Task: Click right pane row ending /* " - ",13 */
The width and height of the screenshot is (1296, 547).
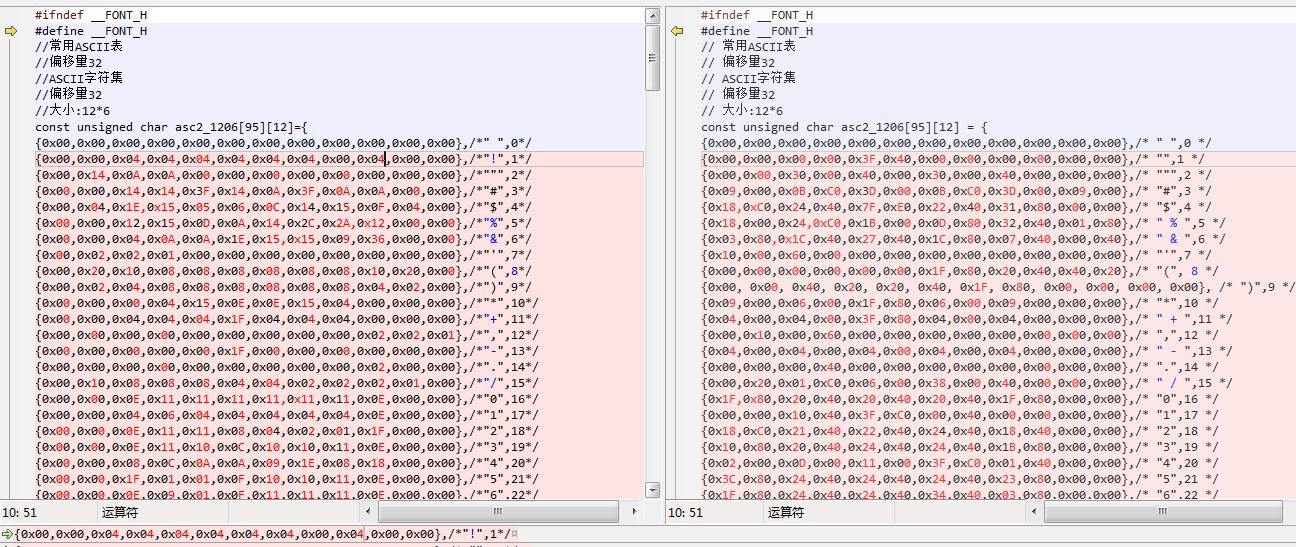Action: pos(969,351)
